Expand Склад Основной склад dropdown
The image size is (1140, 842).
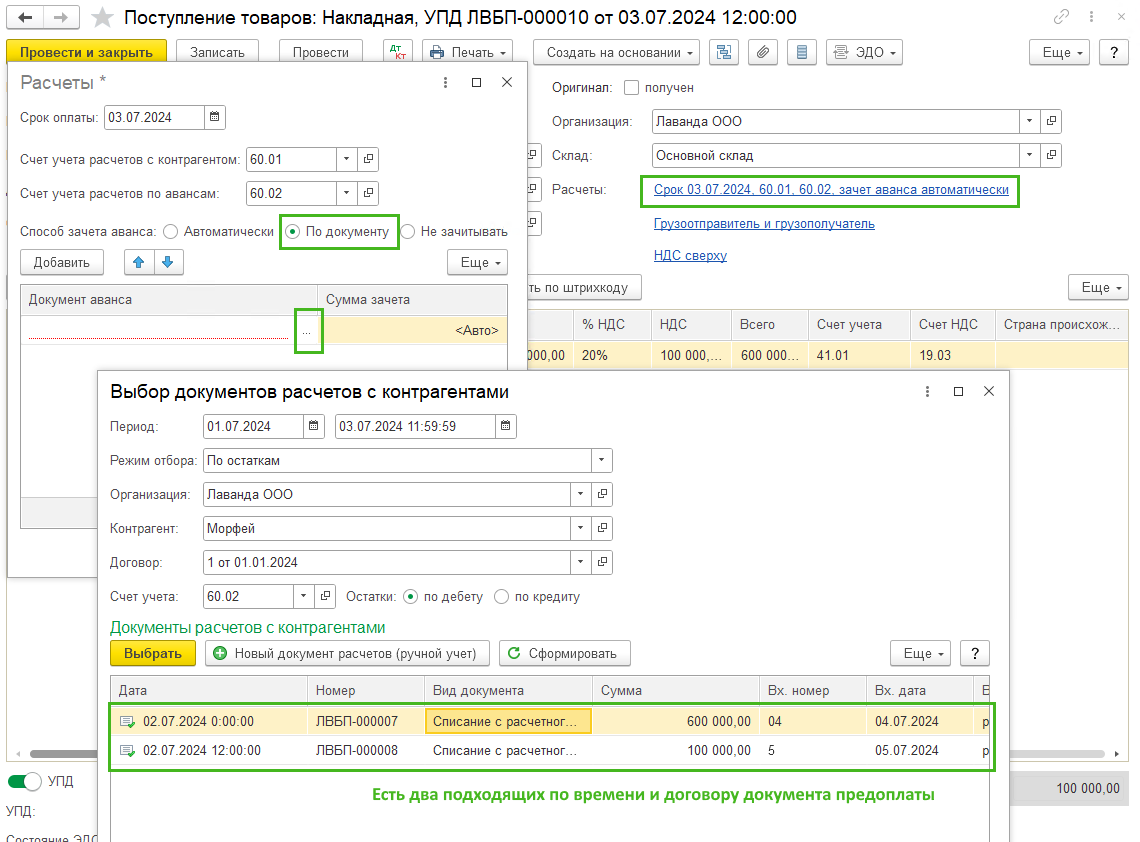coord(1029,155)
